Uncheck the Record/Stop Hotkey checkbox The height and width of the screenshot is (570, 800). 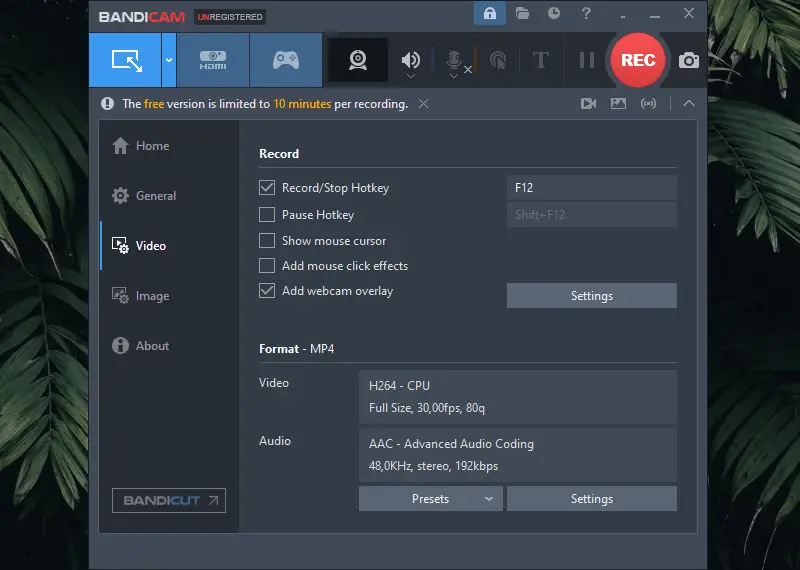tap(267, 188)
